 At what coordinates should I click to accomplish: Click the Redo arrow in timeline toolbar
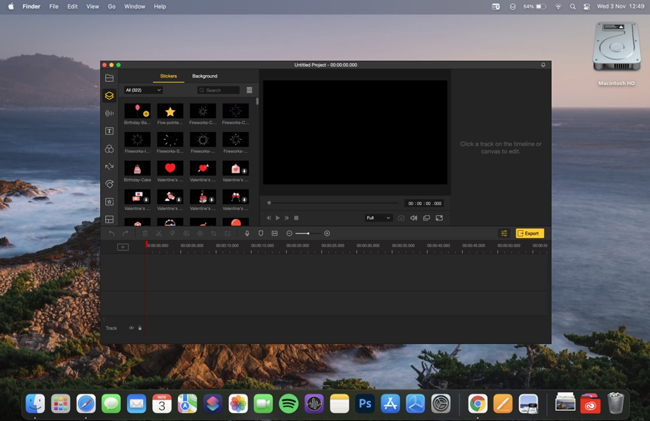[125, 234]
